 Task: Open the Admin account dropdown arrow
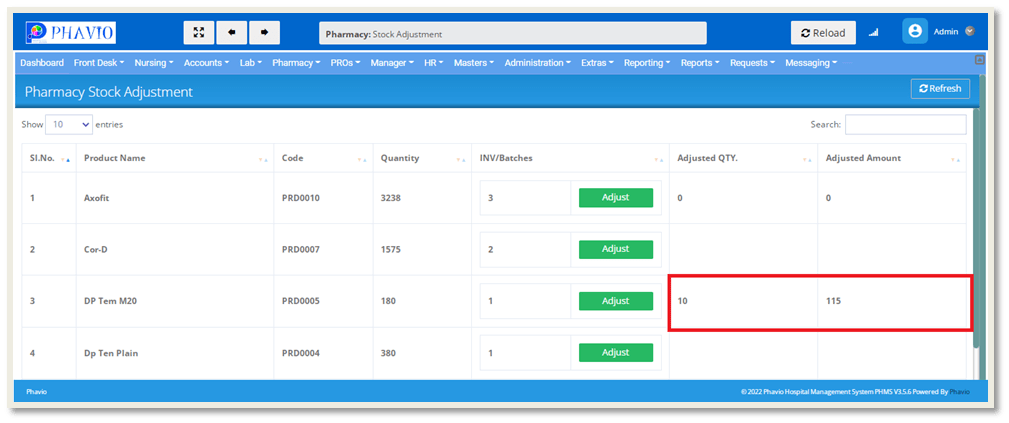970,32
